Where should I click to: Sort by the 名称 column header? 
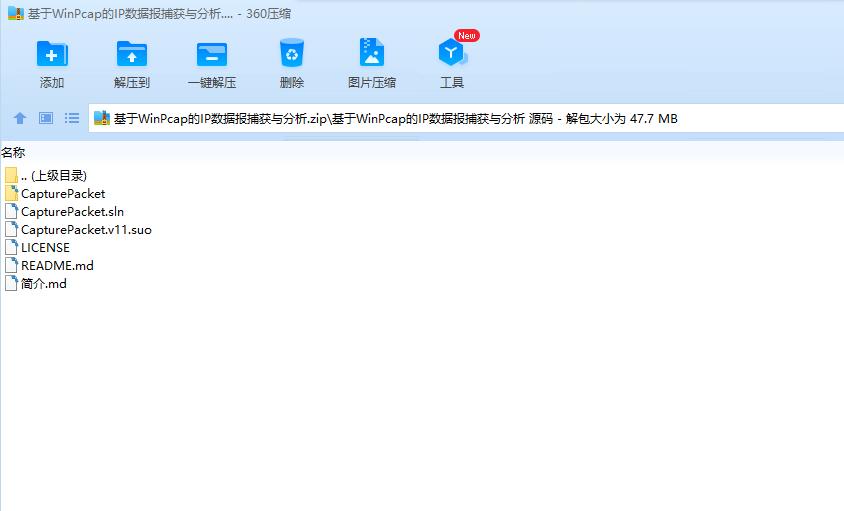tap(13, 152)
